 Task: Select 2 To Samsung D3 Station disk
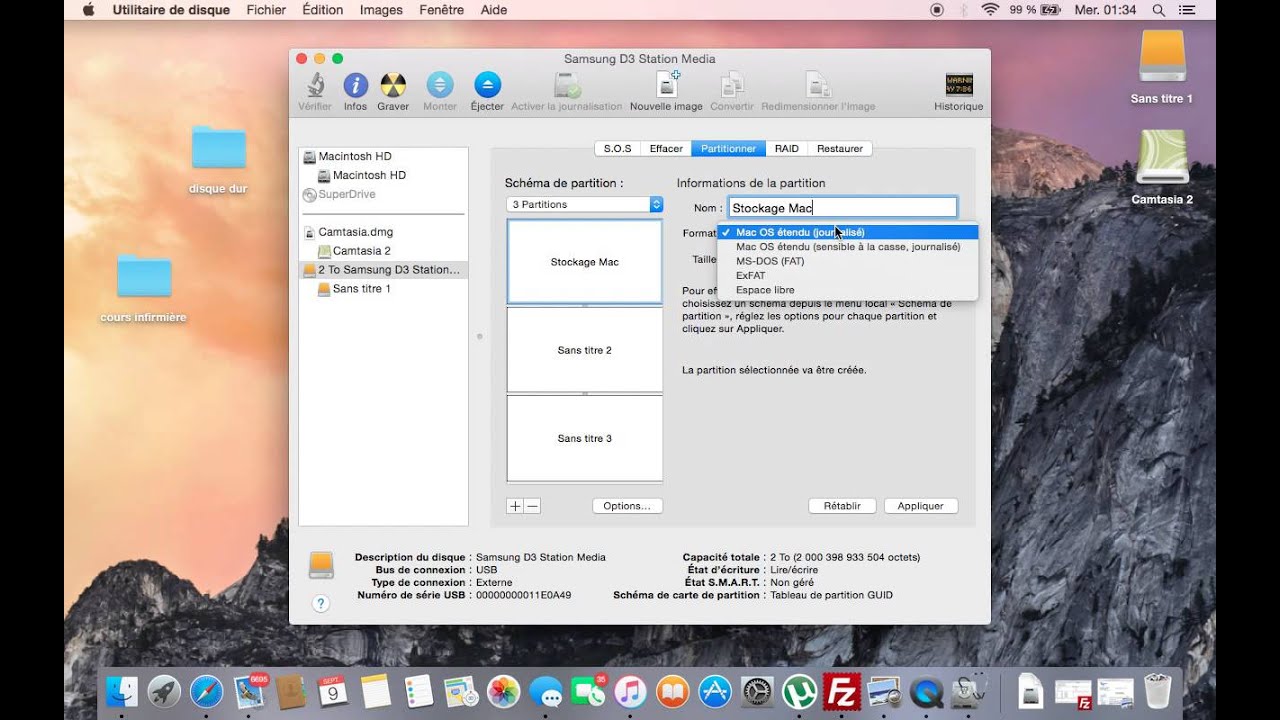[x=384, y=270]
